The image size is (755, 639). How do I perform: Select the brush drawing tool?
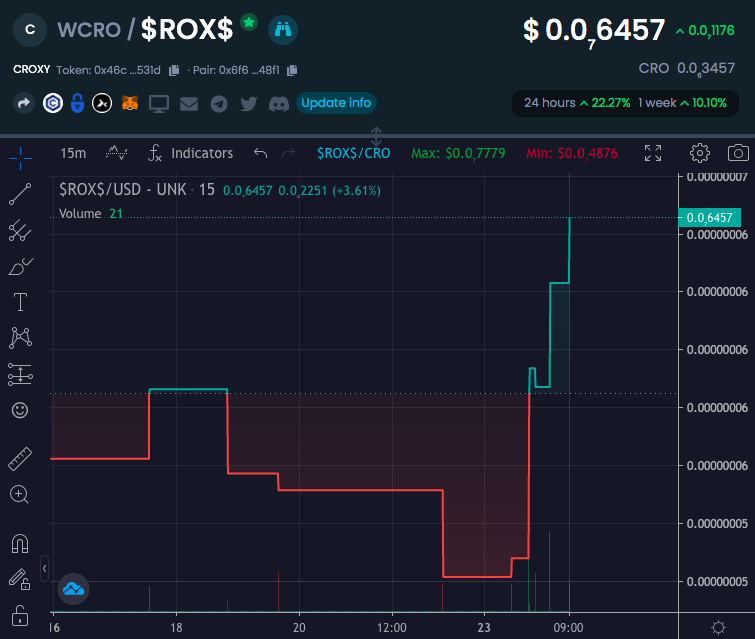click(20, 266)
